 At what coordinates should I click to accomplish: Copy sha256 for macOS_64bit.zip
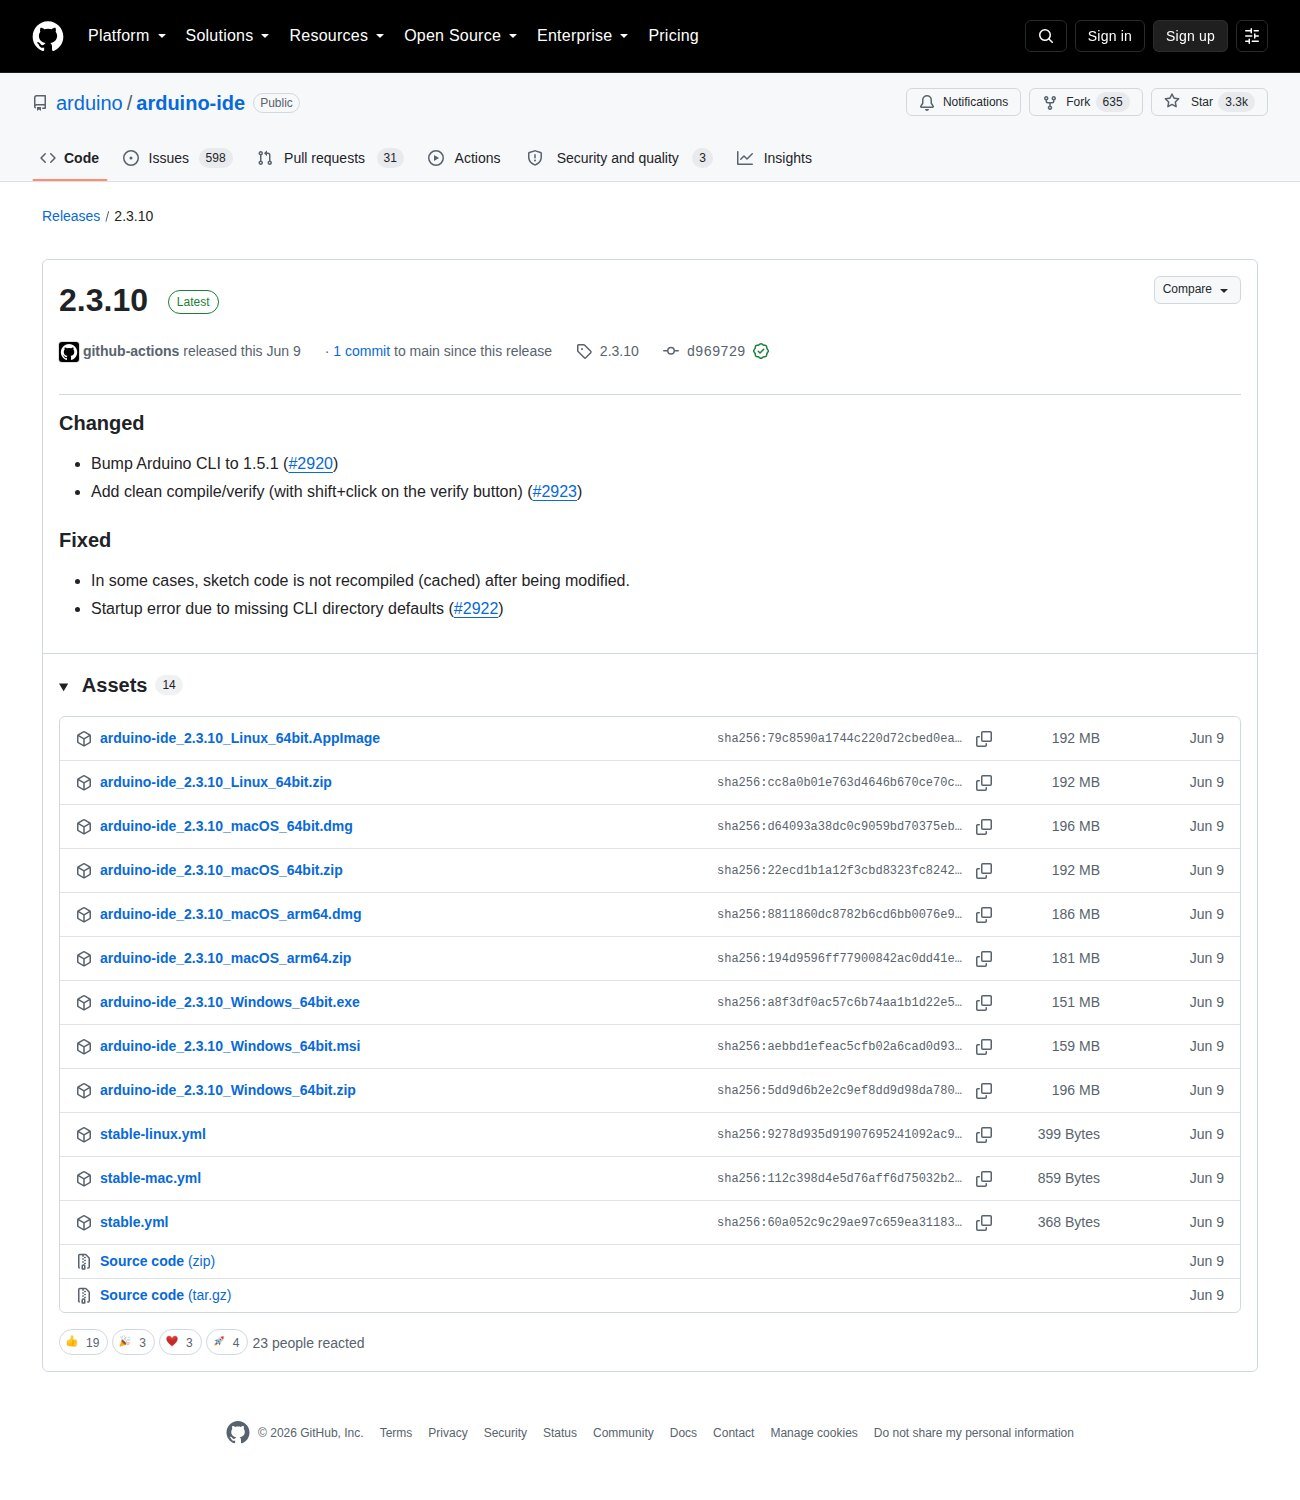(x=984, y=871)
